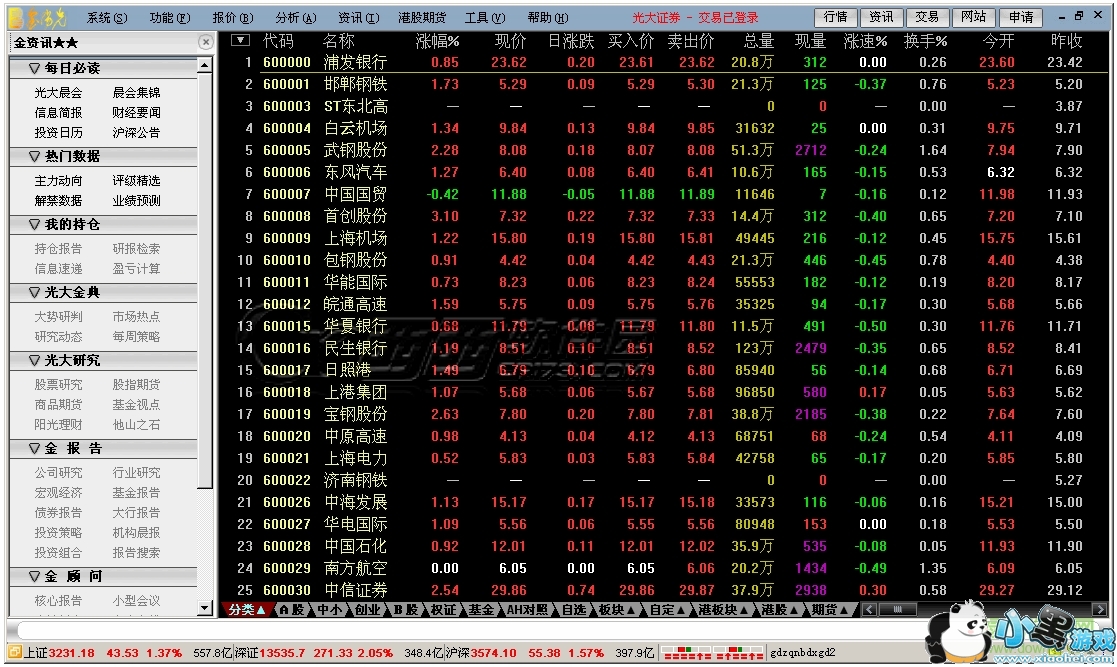
Task: Switch to the 自选 bottom tab
Action: (573, 610)
